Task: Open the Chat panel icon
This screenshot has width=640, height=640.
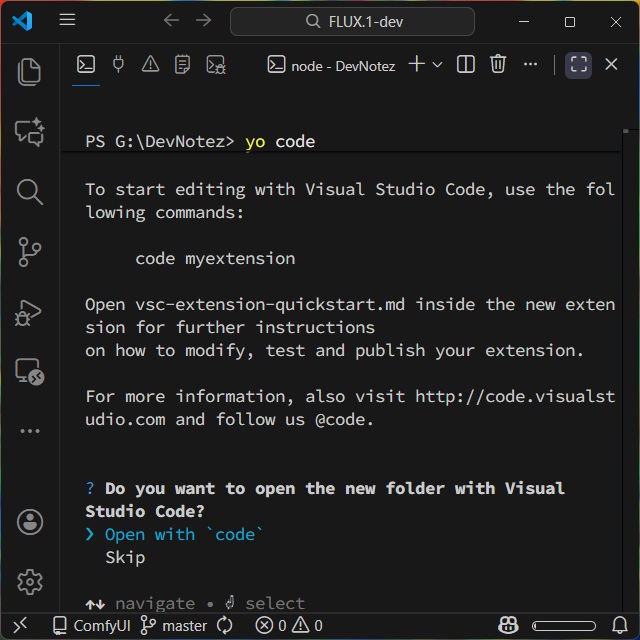Action: (x=29, y=131)
